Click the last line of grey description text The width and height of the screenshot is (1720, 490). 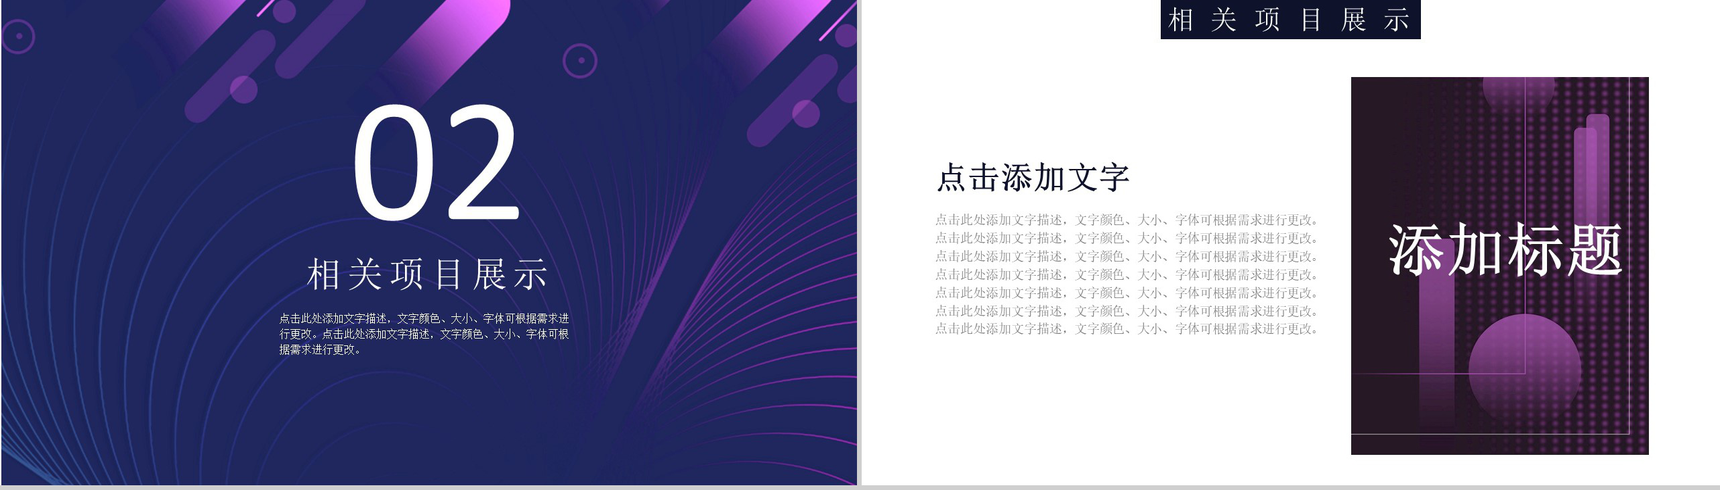pos(1127,329)
